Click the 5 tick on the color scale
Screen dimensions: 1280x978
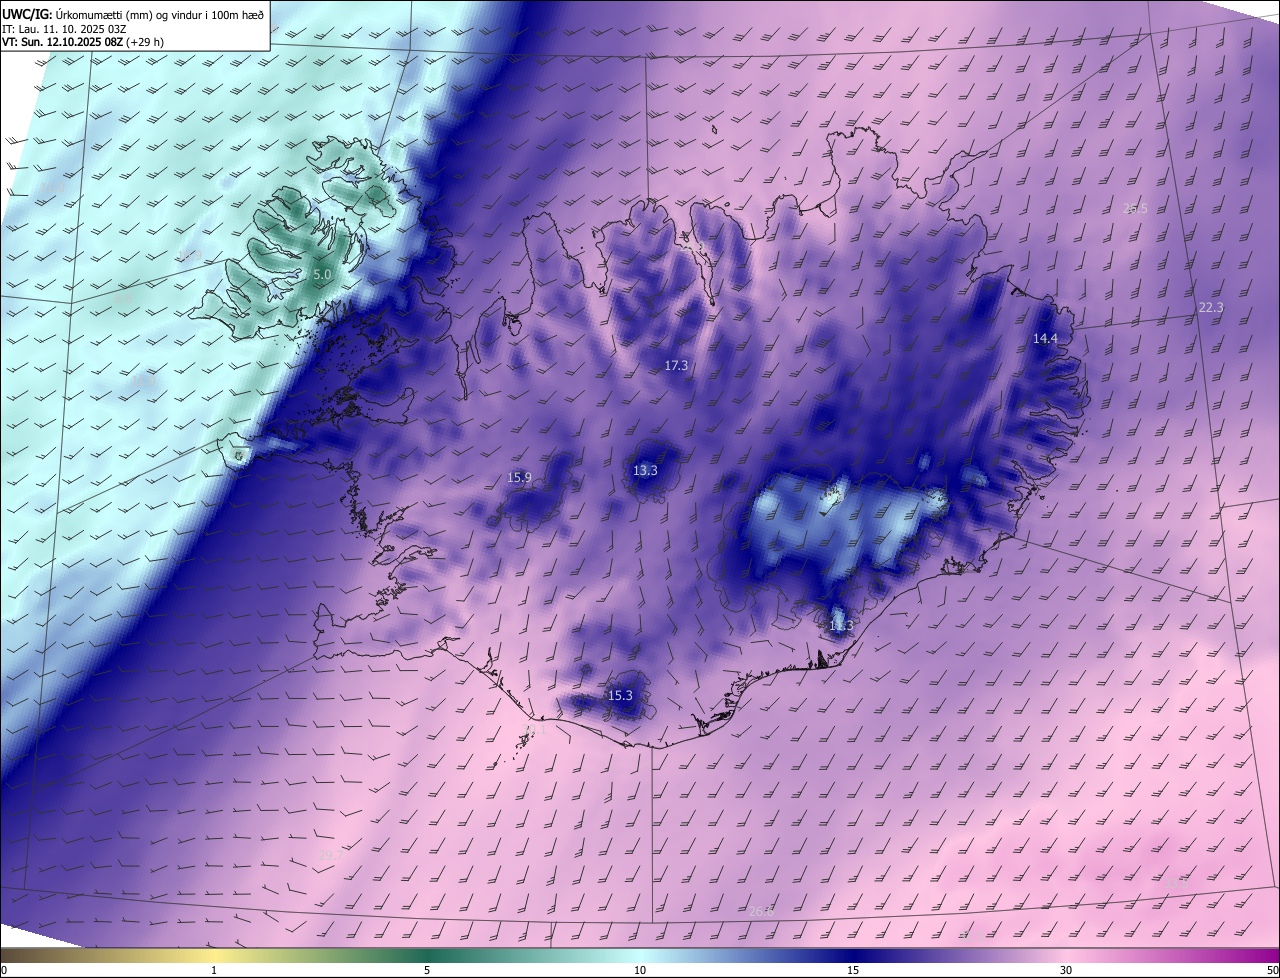[427, 970]
